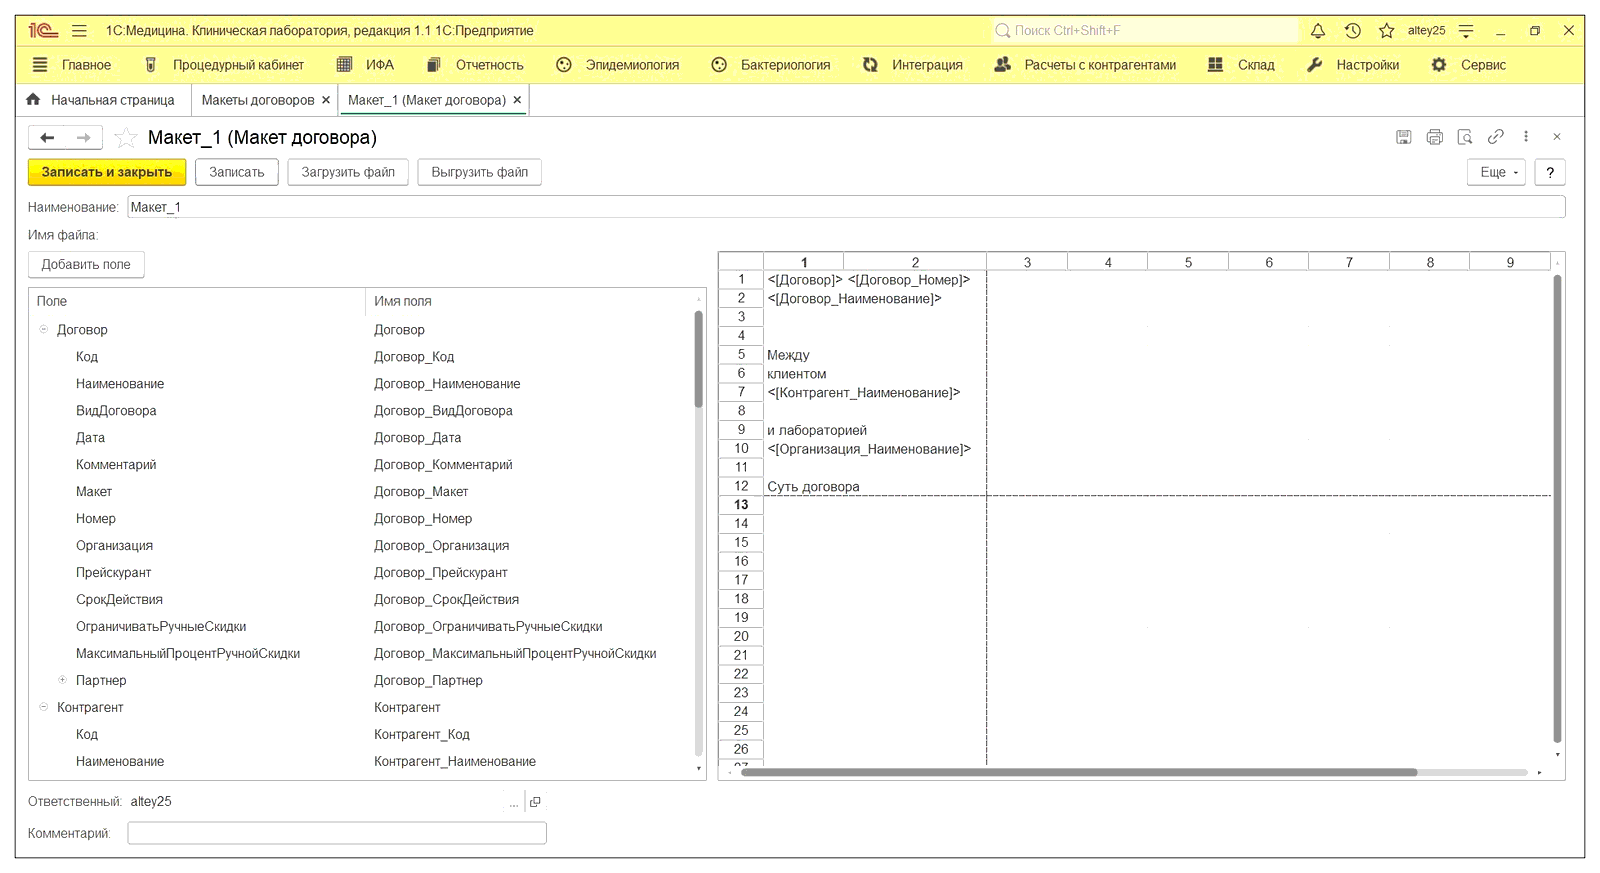
Task: Switch to Макеты договоров tab
Action: coord(258,100)
